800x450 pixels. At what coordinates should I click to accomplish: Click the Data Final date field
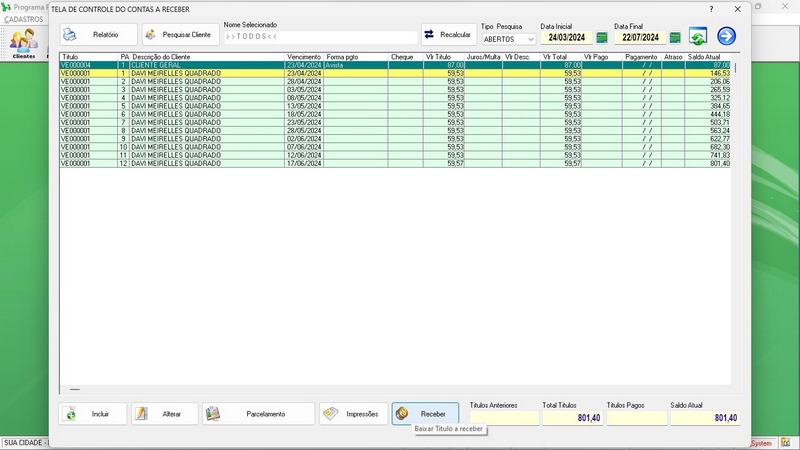(x=640, y=38)
